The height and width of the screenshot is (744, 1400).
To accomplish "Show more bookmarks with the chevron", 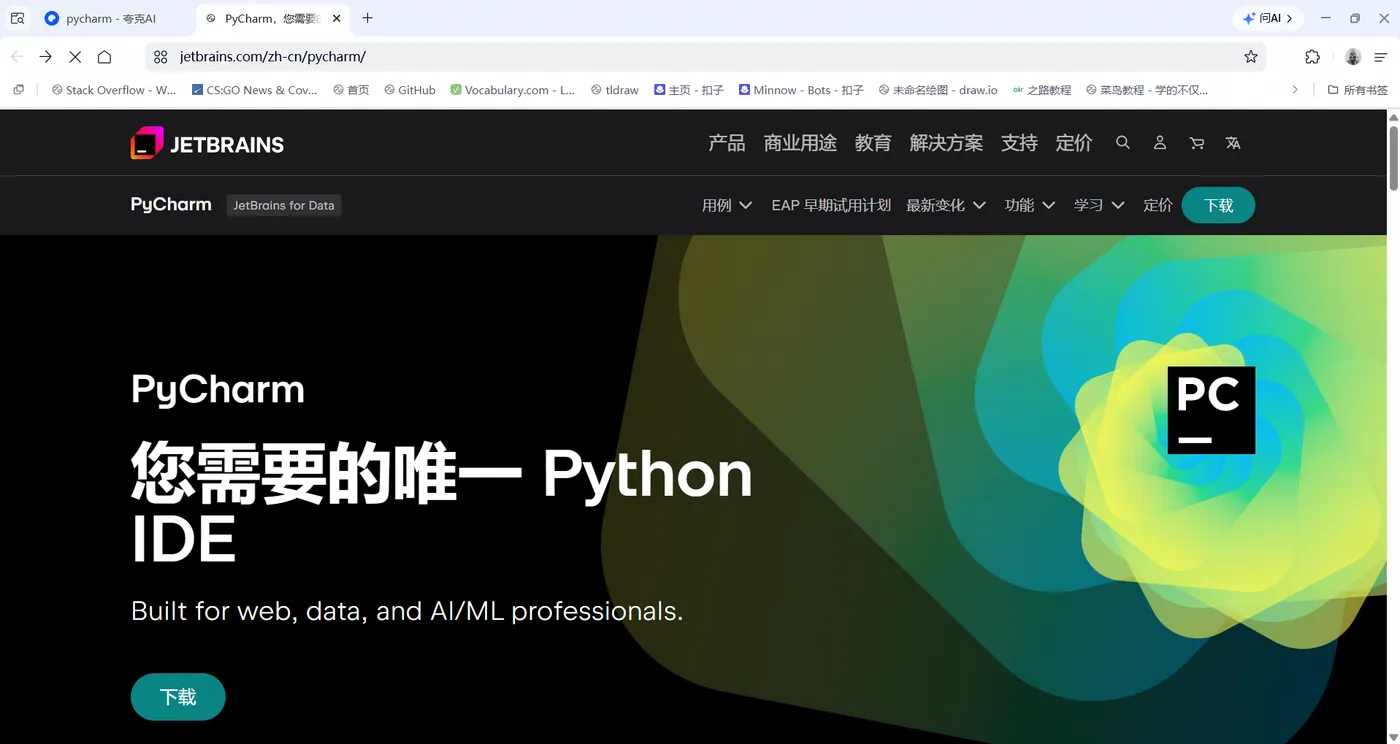I will coord(1295,90).
